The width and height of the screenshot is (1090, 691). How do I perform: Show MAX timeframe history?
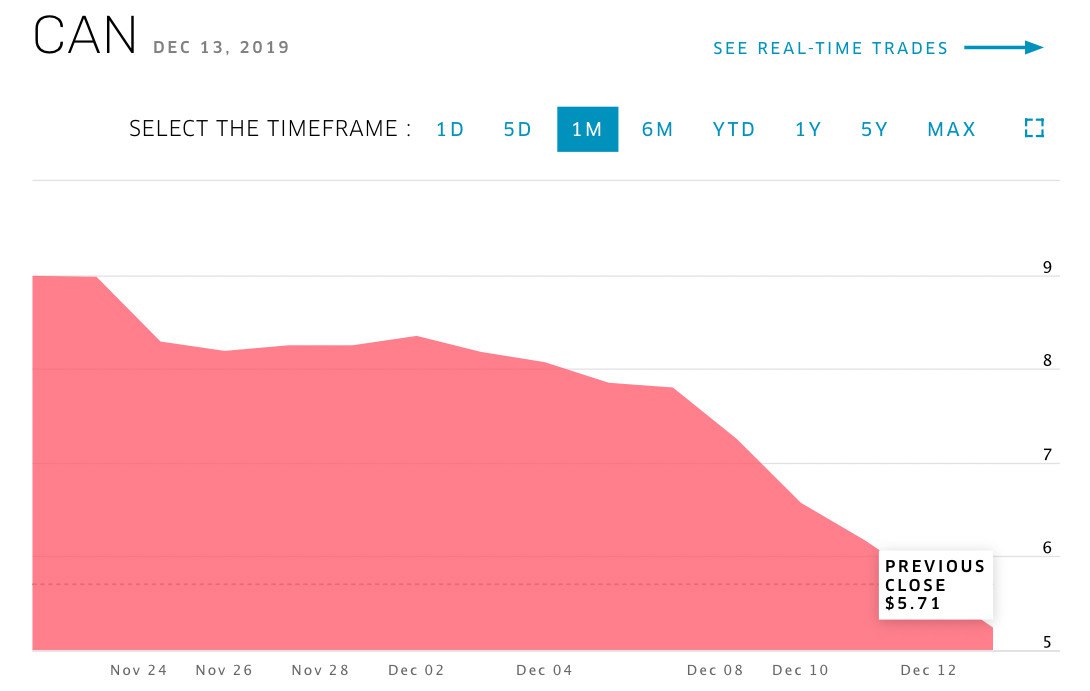[x=952, y=129]
